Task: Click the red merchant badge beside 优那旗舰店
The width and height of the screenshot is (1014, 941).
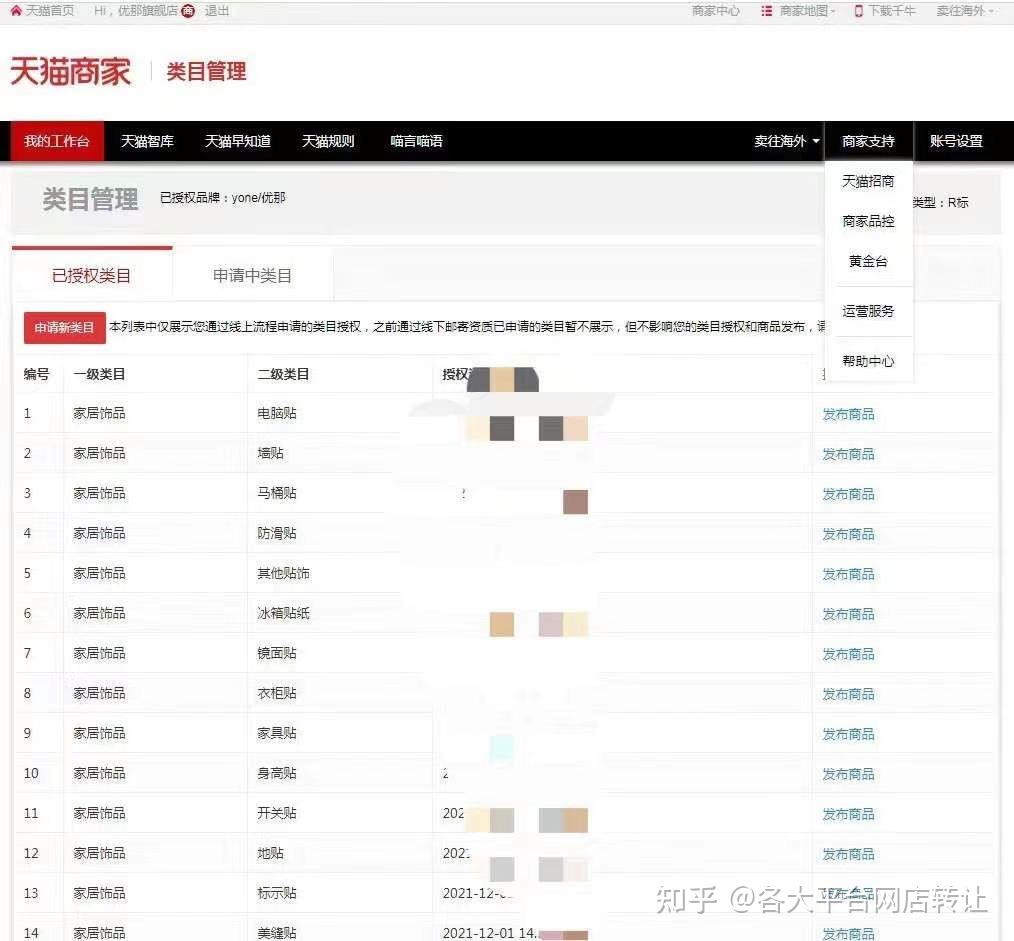Action: 188,10
